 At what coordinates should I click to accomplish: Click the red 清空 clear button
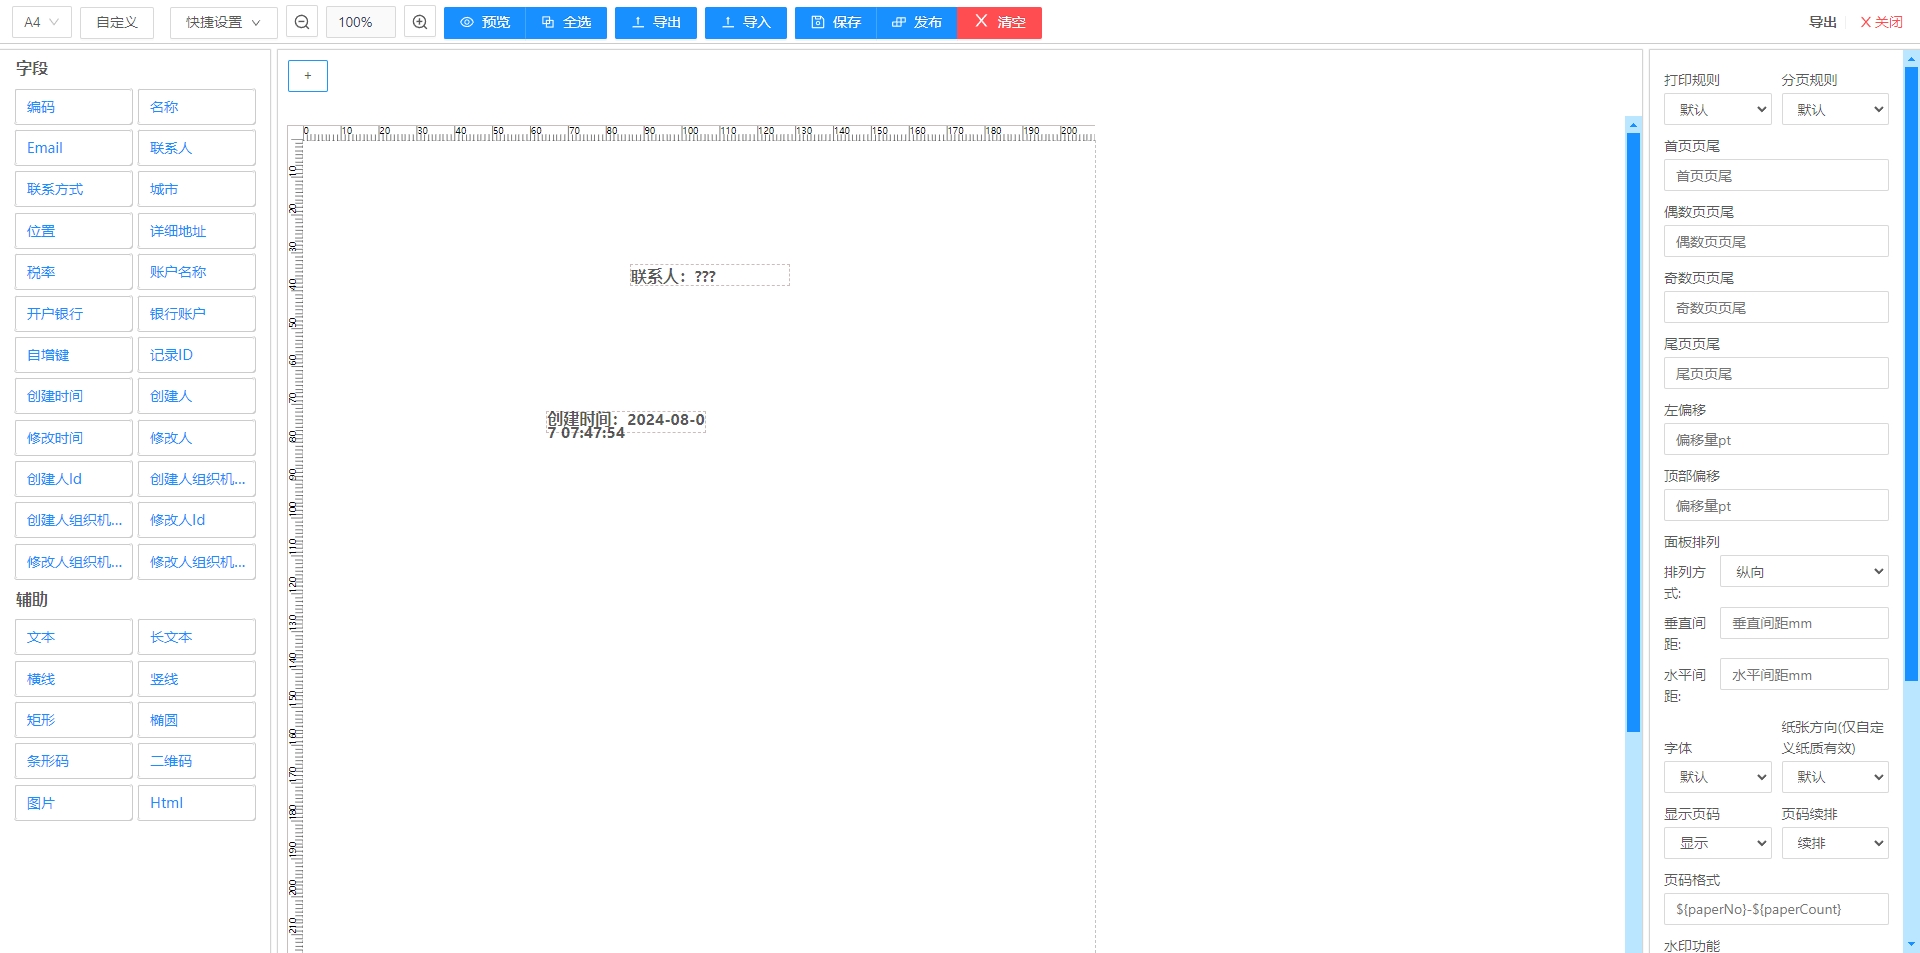(x=999, y=22)
